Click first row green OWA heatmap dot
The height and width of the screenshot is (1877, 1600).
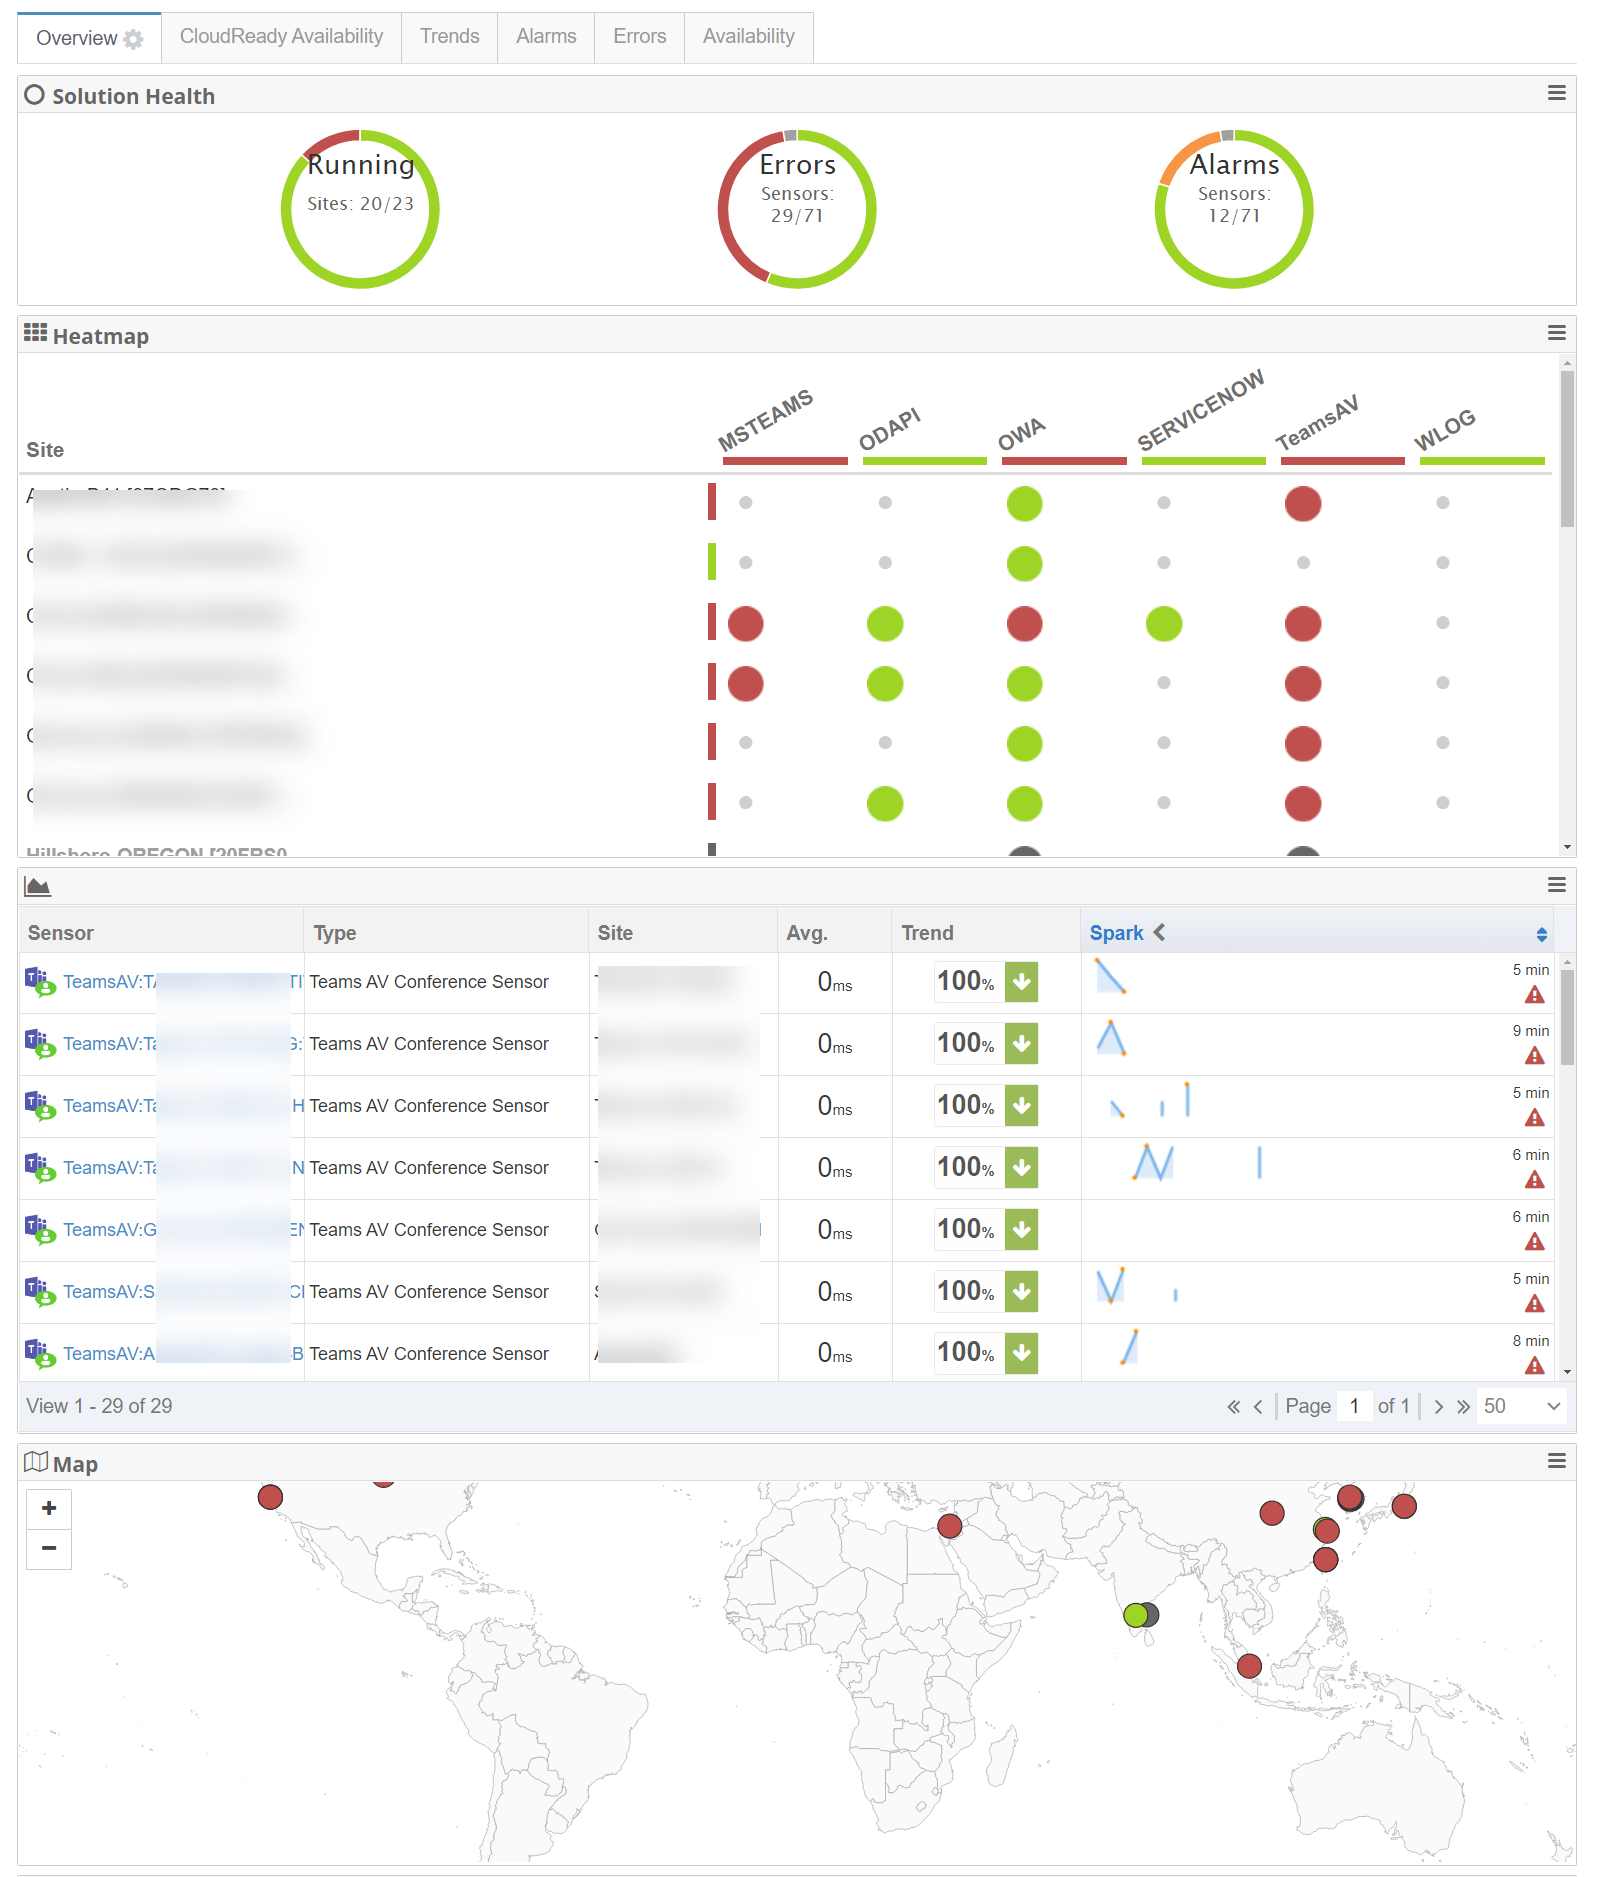tap(1024, 504)
